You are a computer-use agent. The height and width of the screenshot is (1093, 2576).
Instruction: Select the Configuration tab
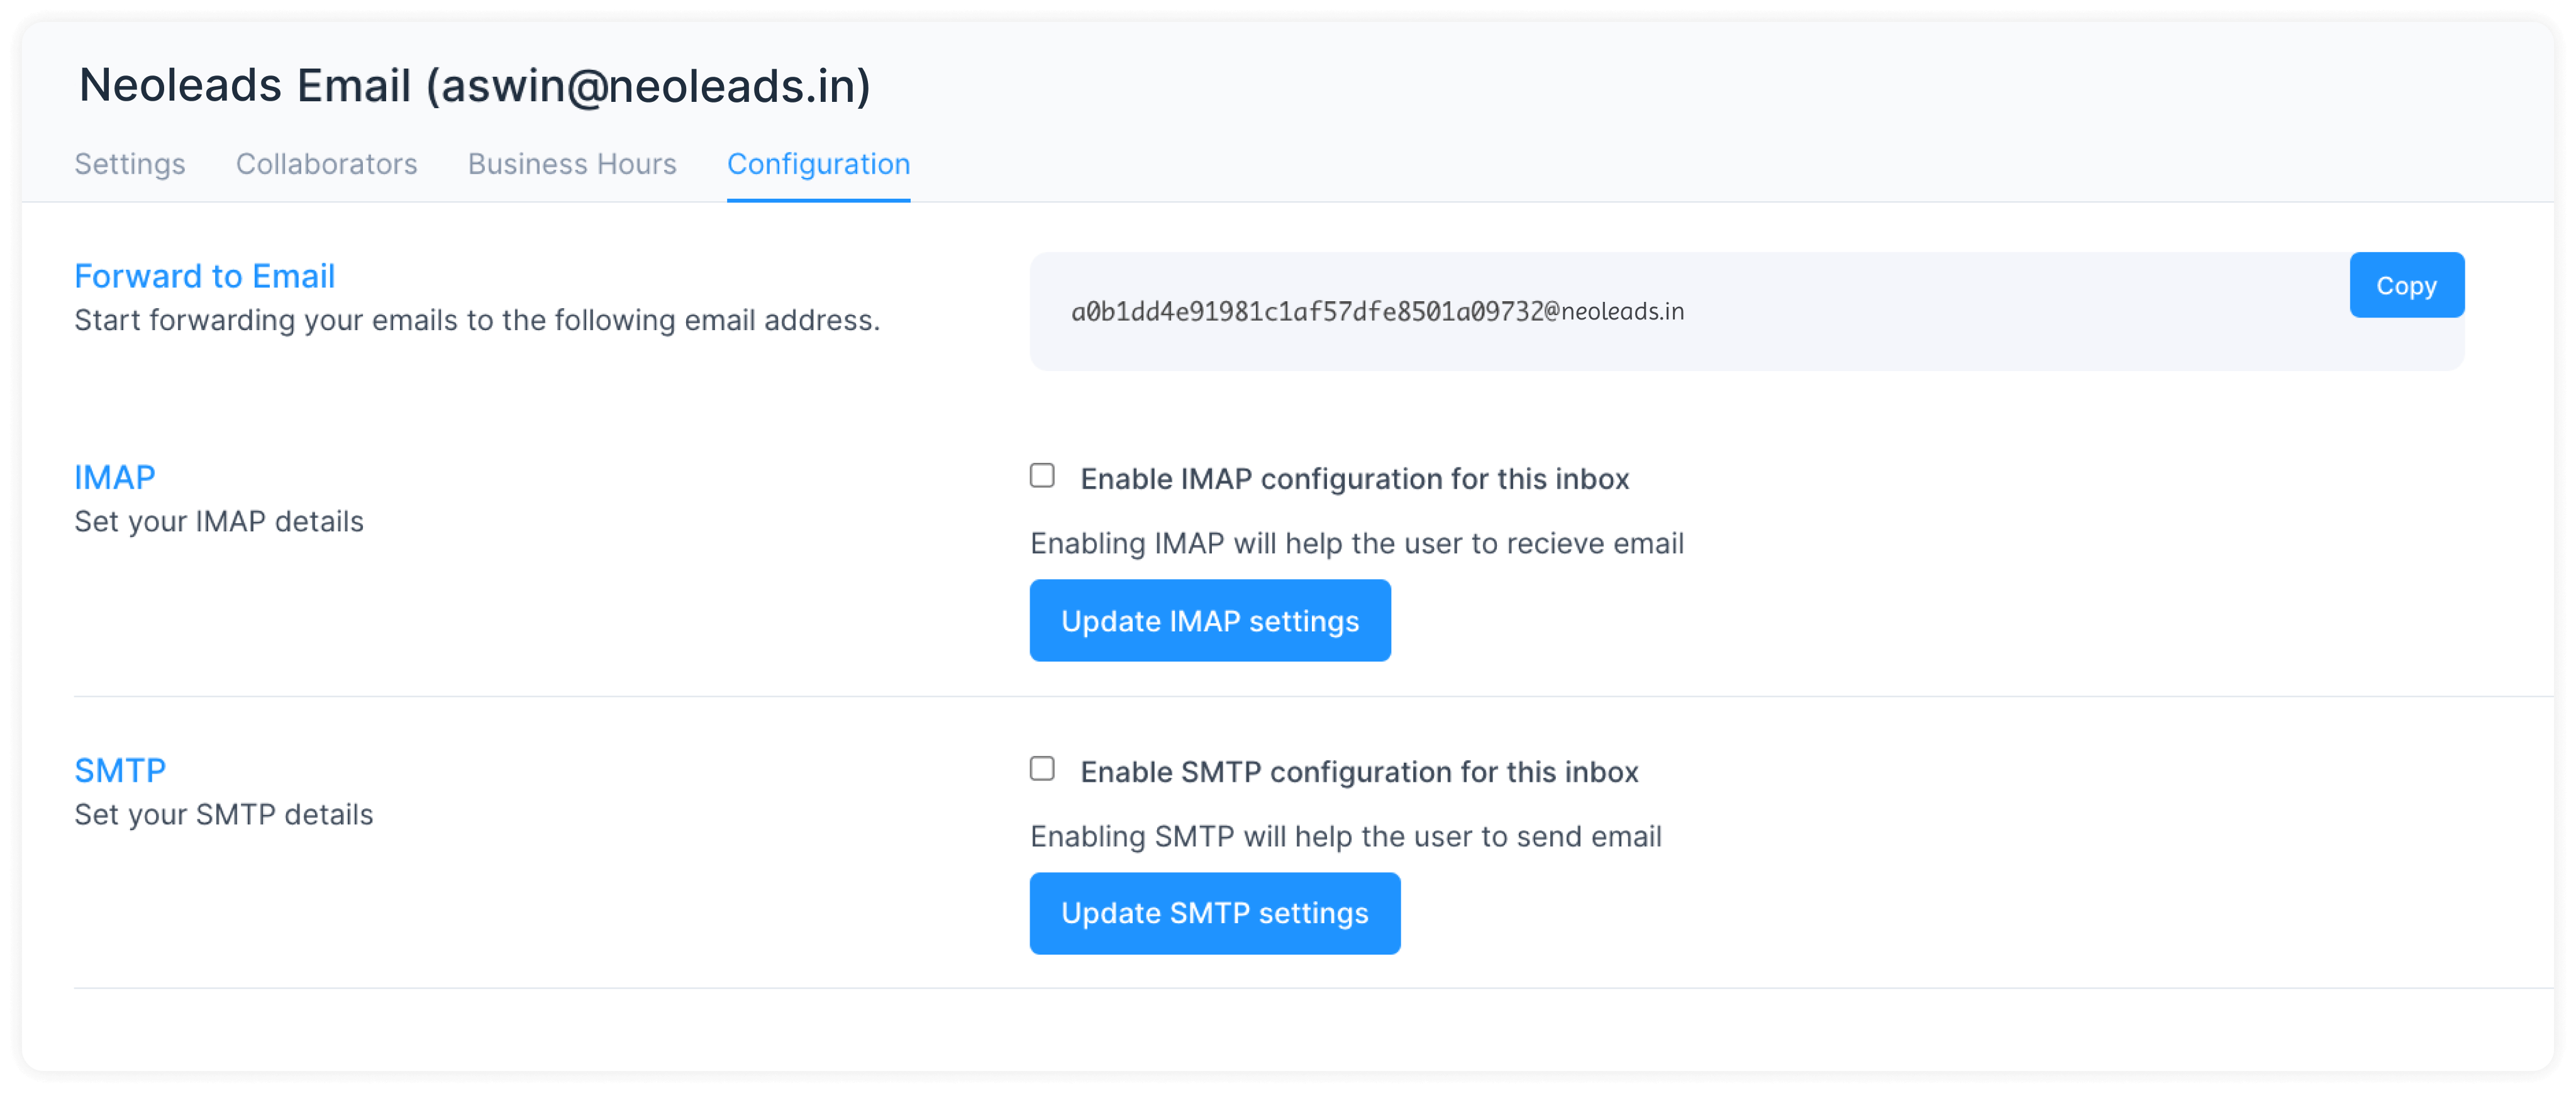tap(818, 164)
